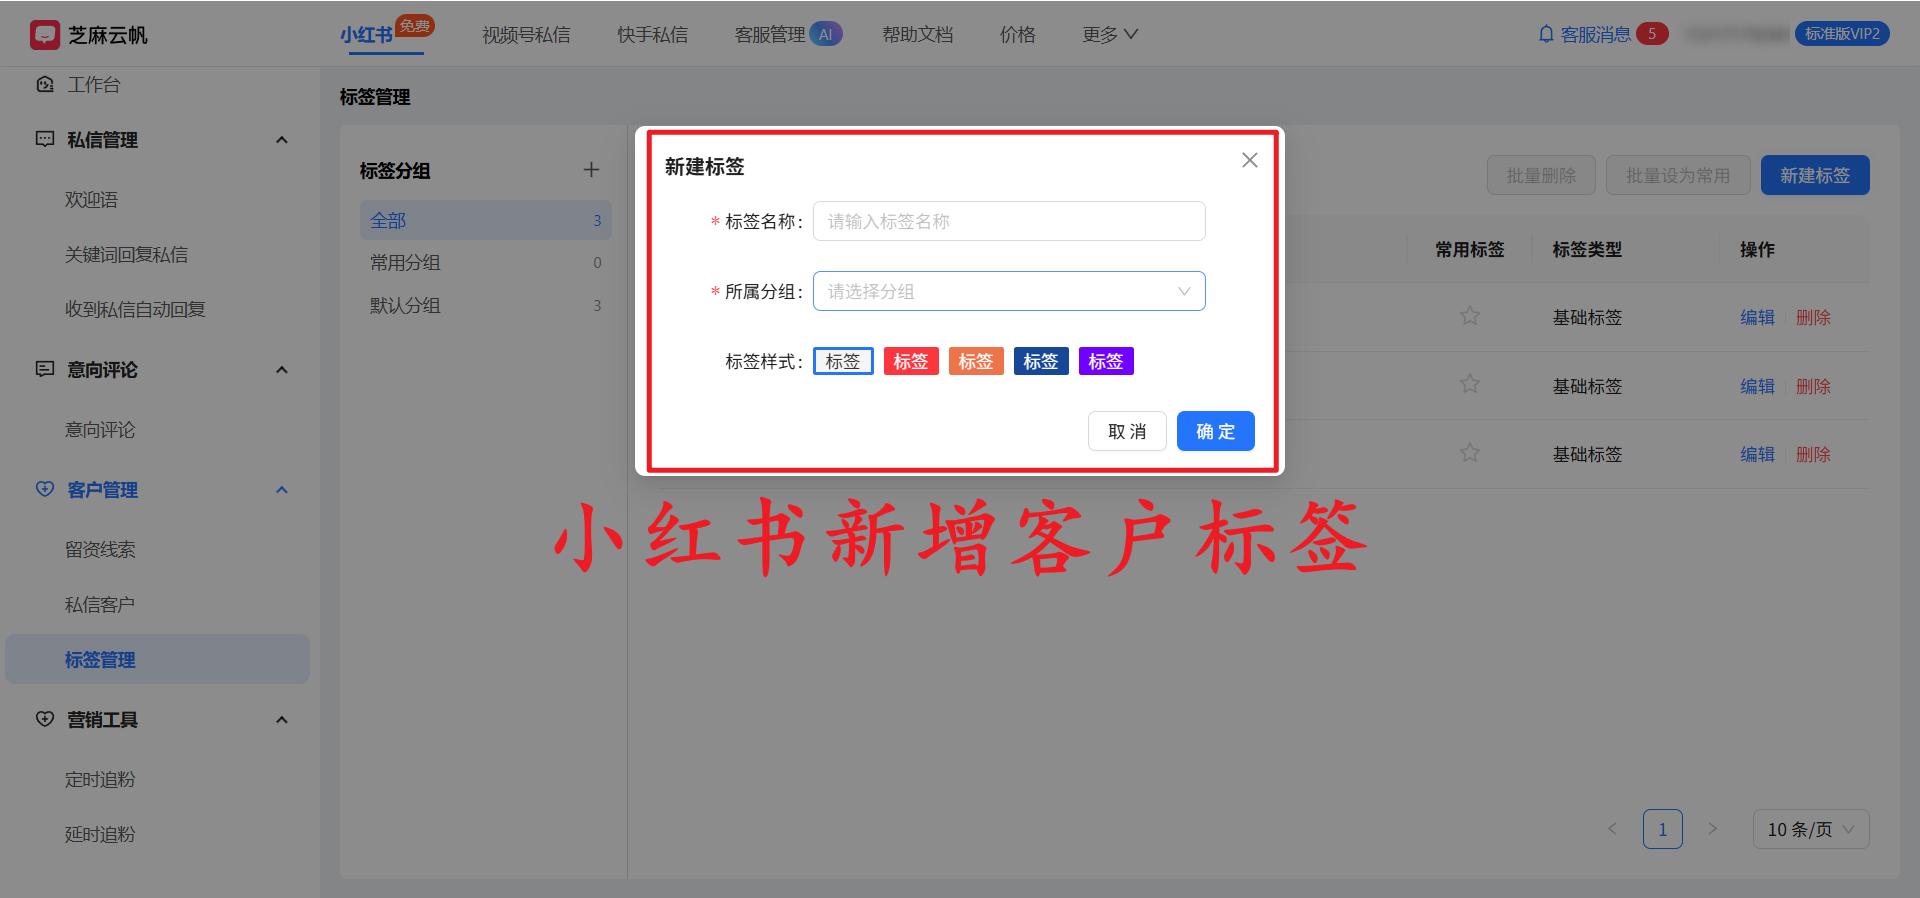
Task: Open the 客服管理 tab
Action: 770,35
